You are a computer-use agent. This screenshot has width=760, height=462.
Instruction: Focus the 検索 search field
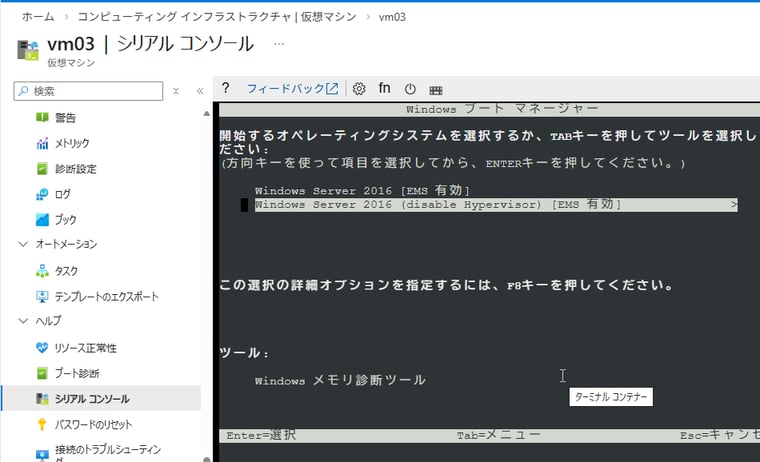click(x=88, y=91)
